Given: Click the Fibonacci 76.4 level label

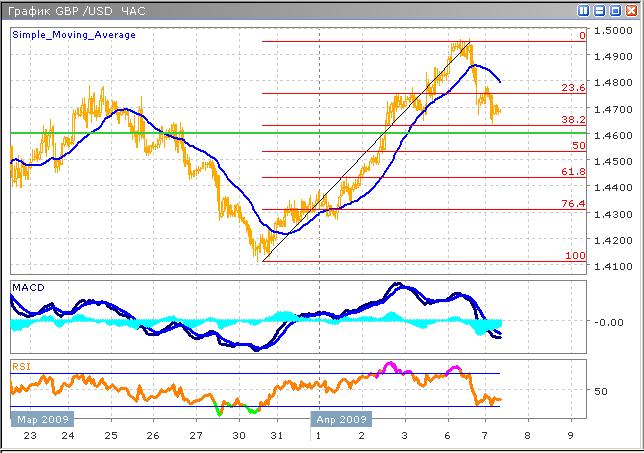Looking at the screenshot, I should click(573, 204).
